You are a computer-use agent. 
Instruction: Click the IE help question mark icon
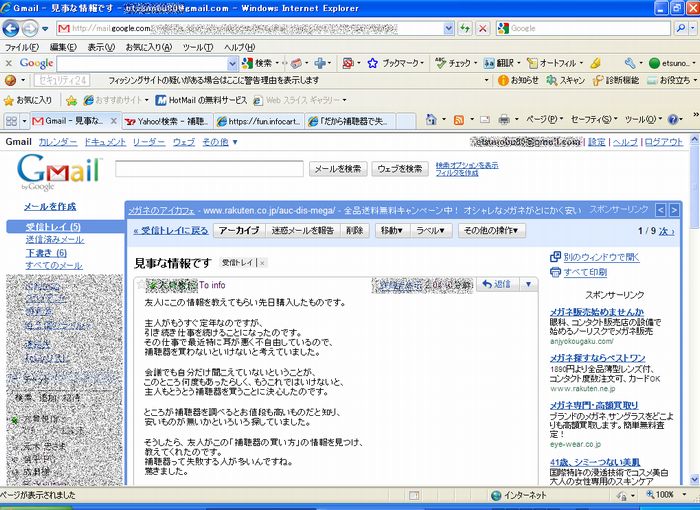coord(673,120)
